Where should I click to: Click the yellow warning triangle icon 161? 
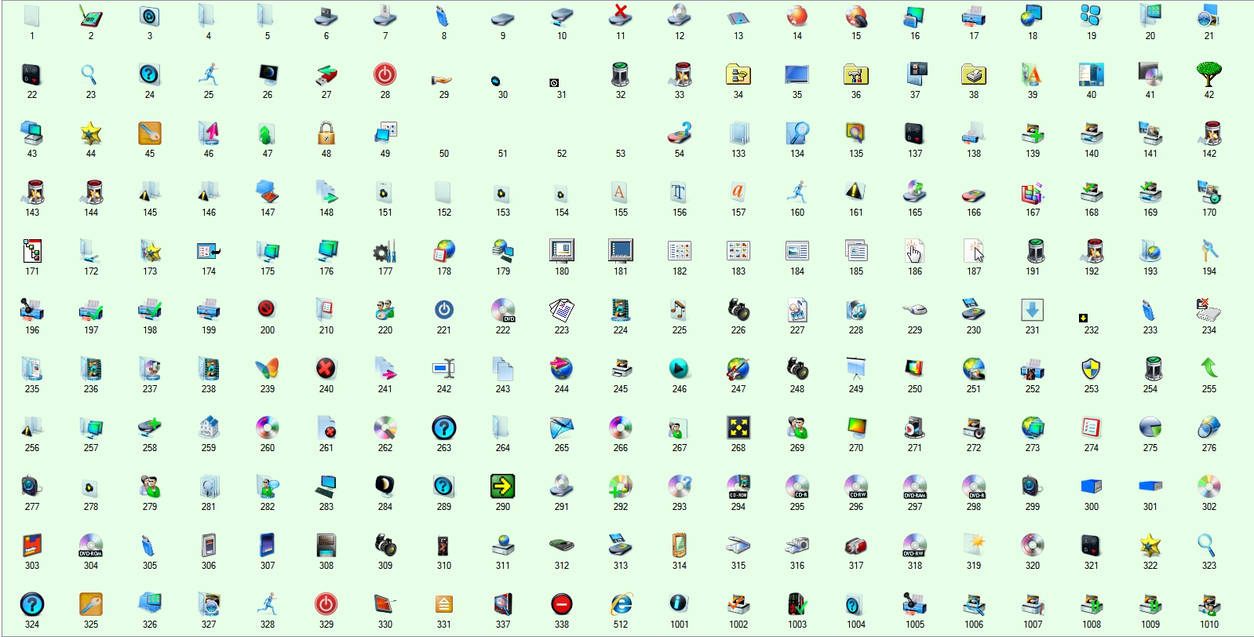tap(856, 192)
